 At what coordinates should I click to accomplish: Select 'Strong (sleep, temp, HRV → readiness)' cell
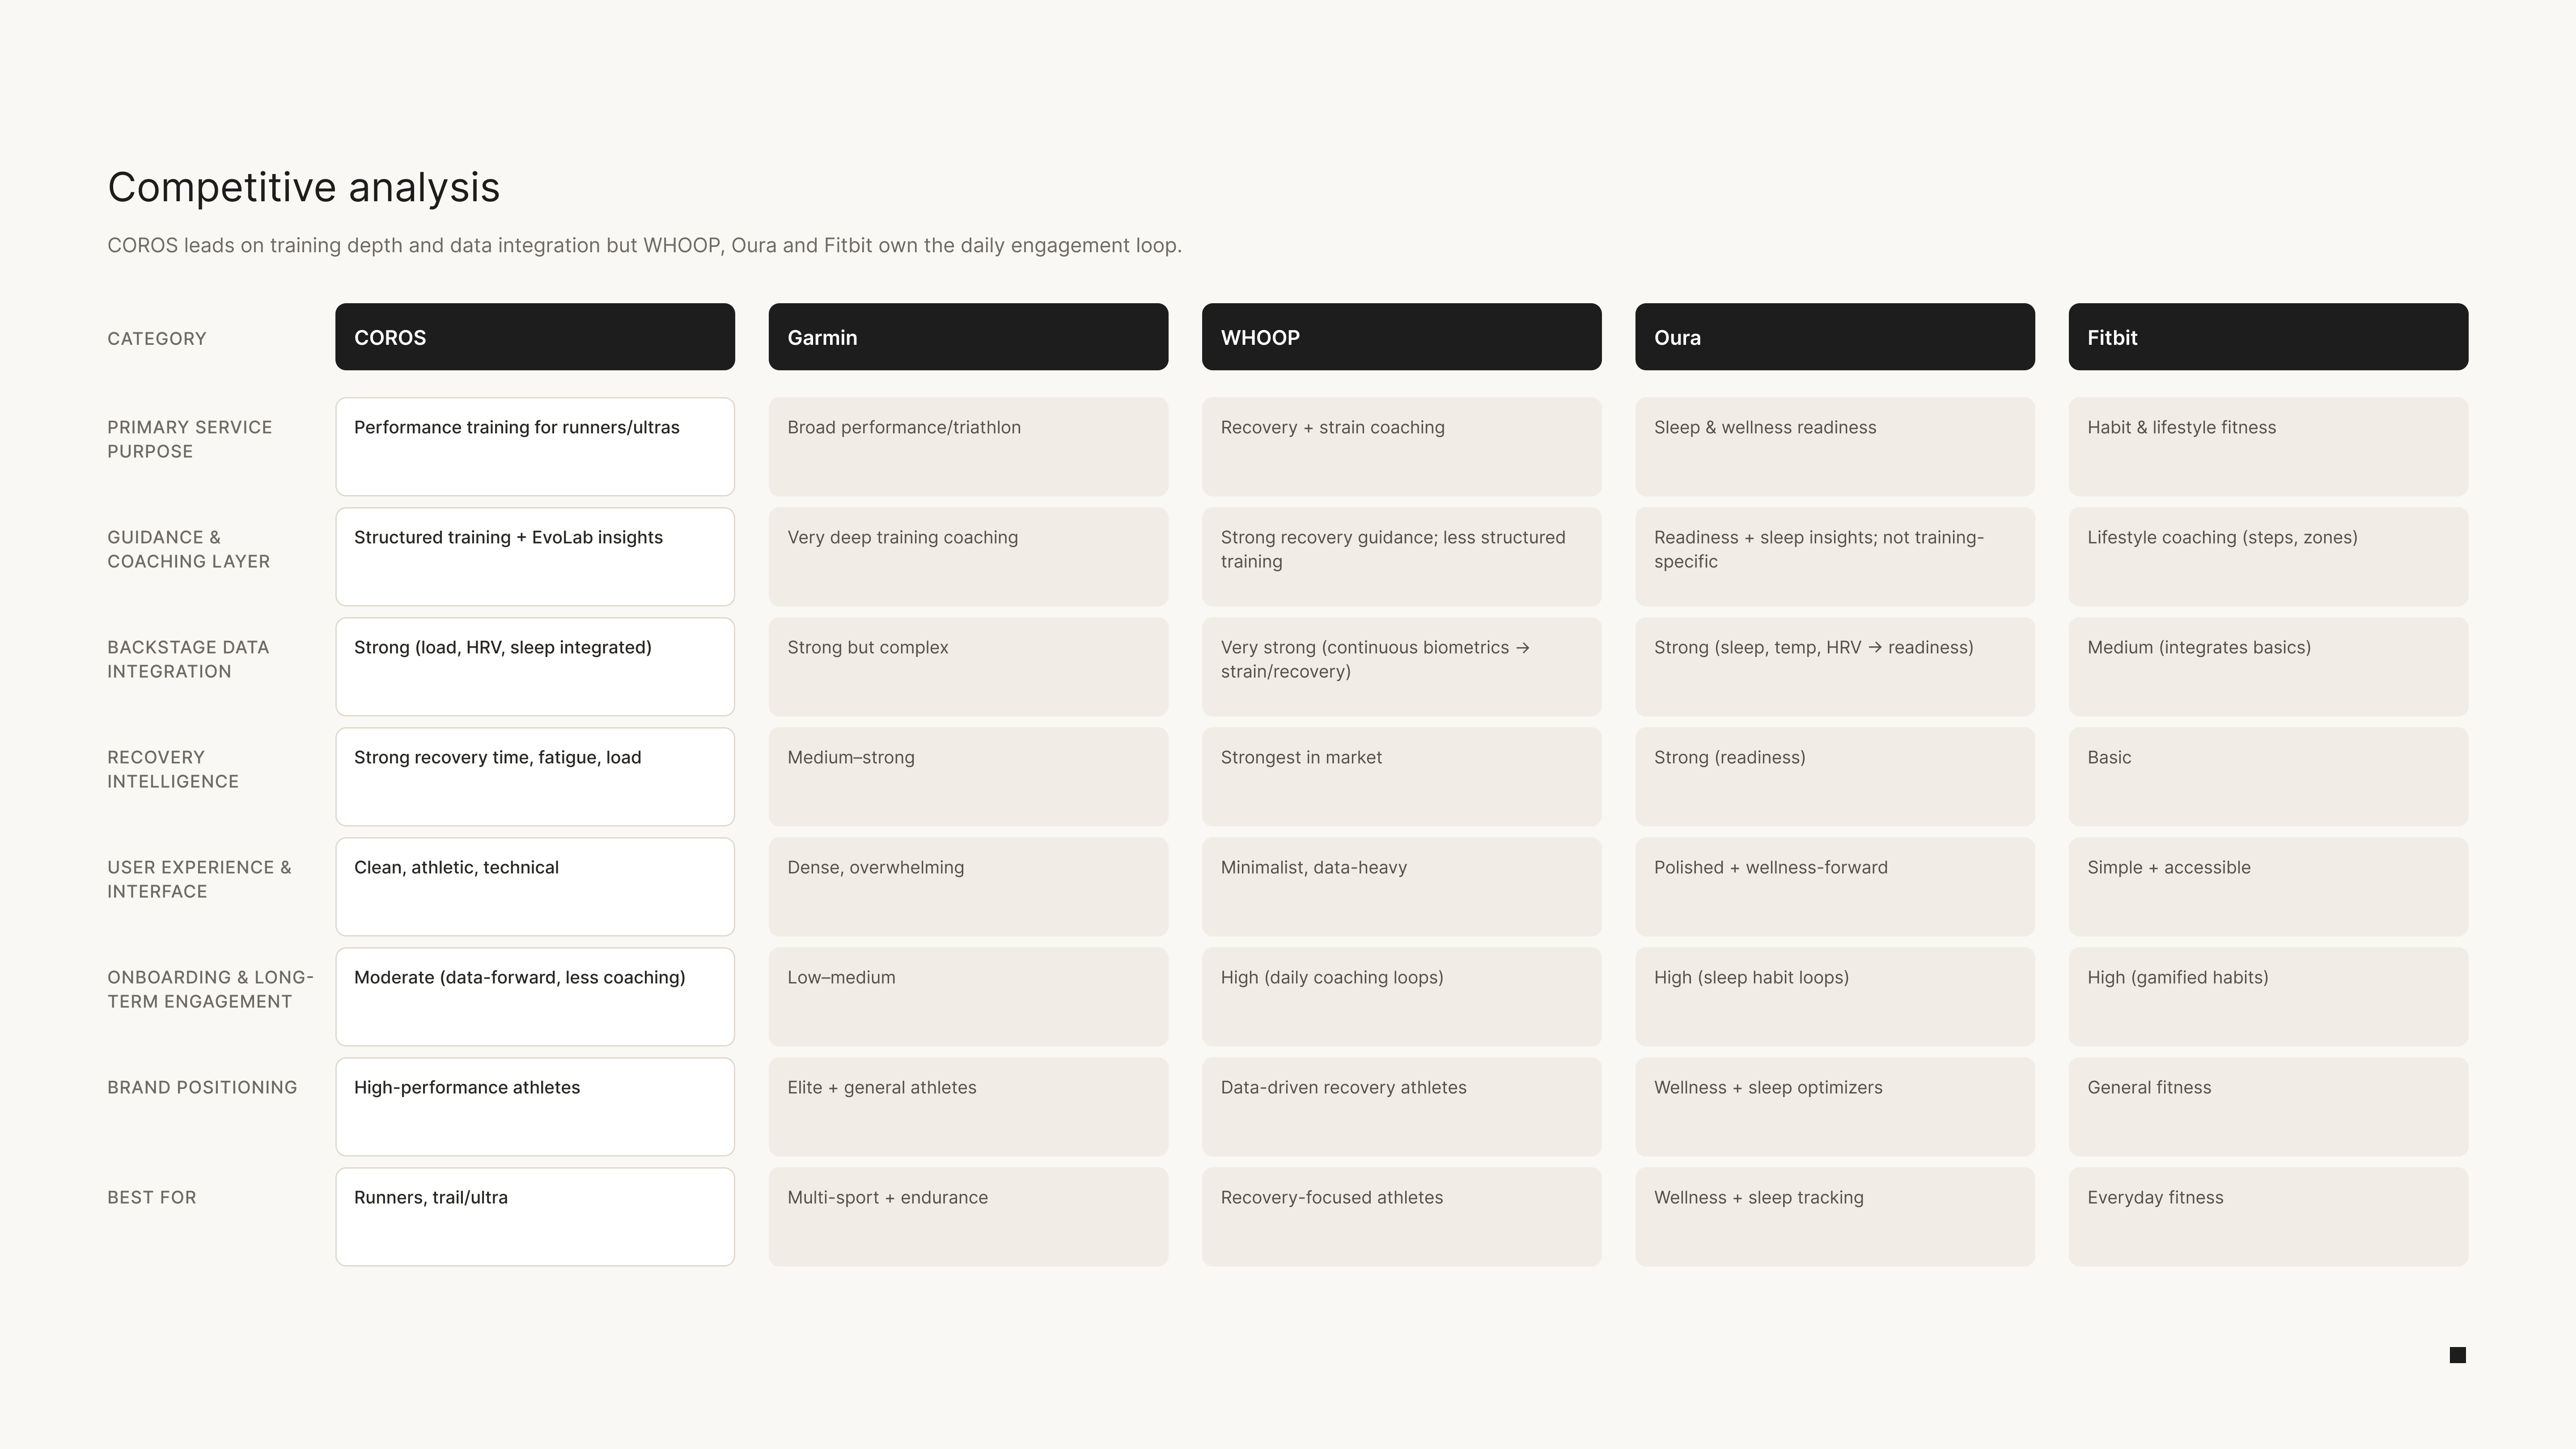point(1835,667)
